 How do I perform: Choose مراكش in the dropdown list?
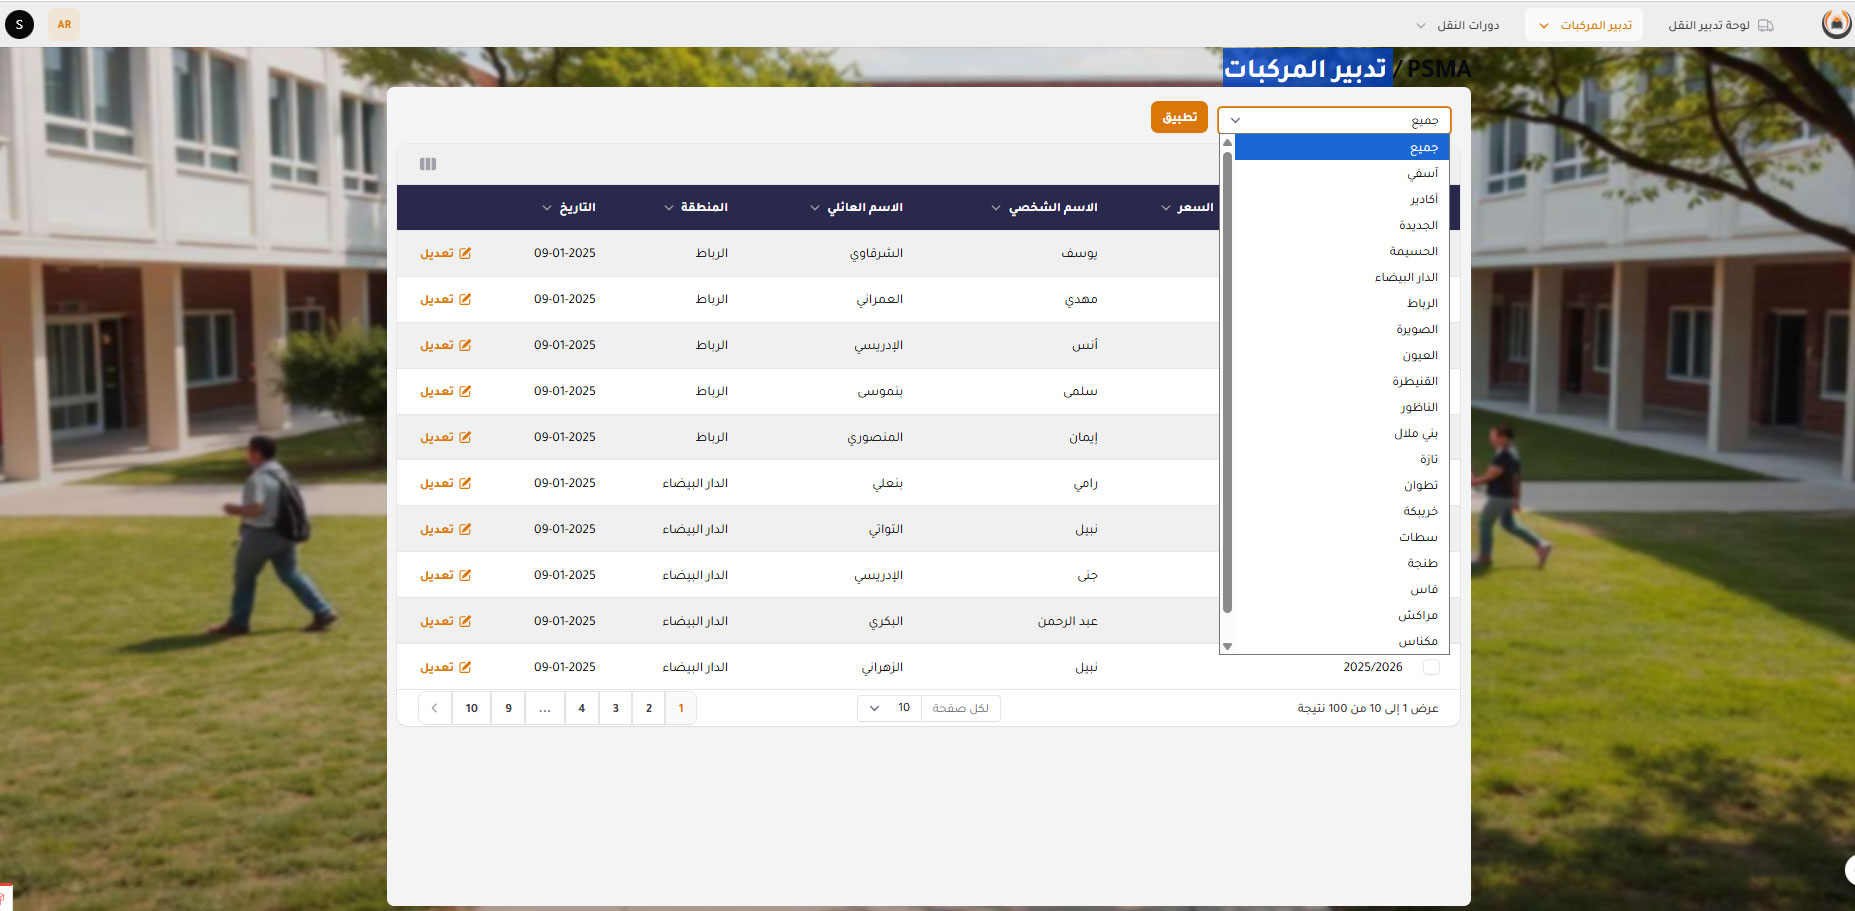[x=1417, y=615]
